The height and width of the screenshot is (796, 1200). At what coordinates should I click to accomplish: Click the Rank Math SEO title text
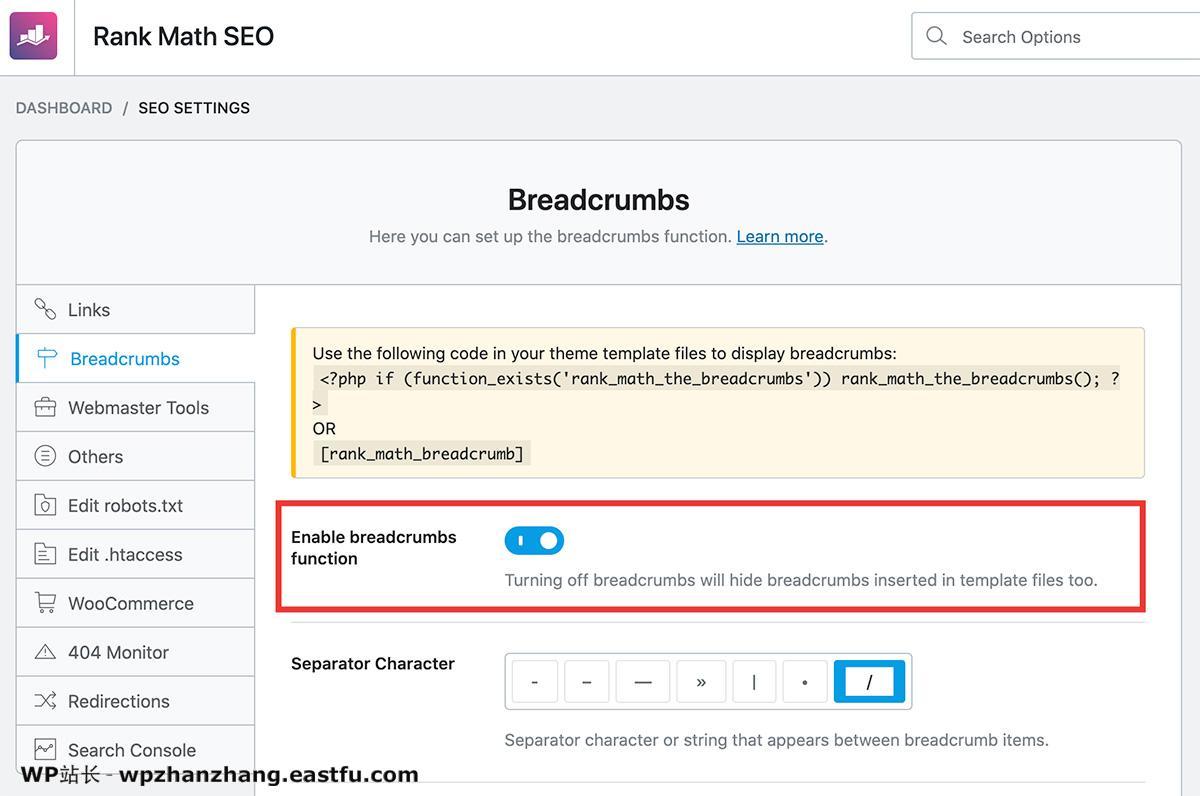tap(183, 37)
